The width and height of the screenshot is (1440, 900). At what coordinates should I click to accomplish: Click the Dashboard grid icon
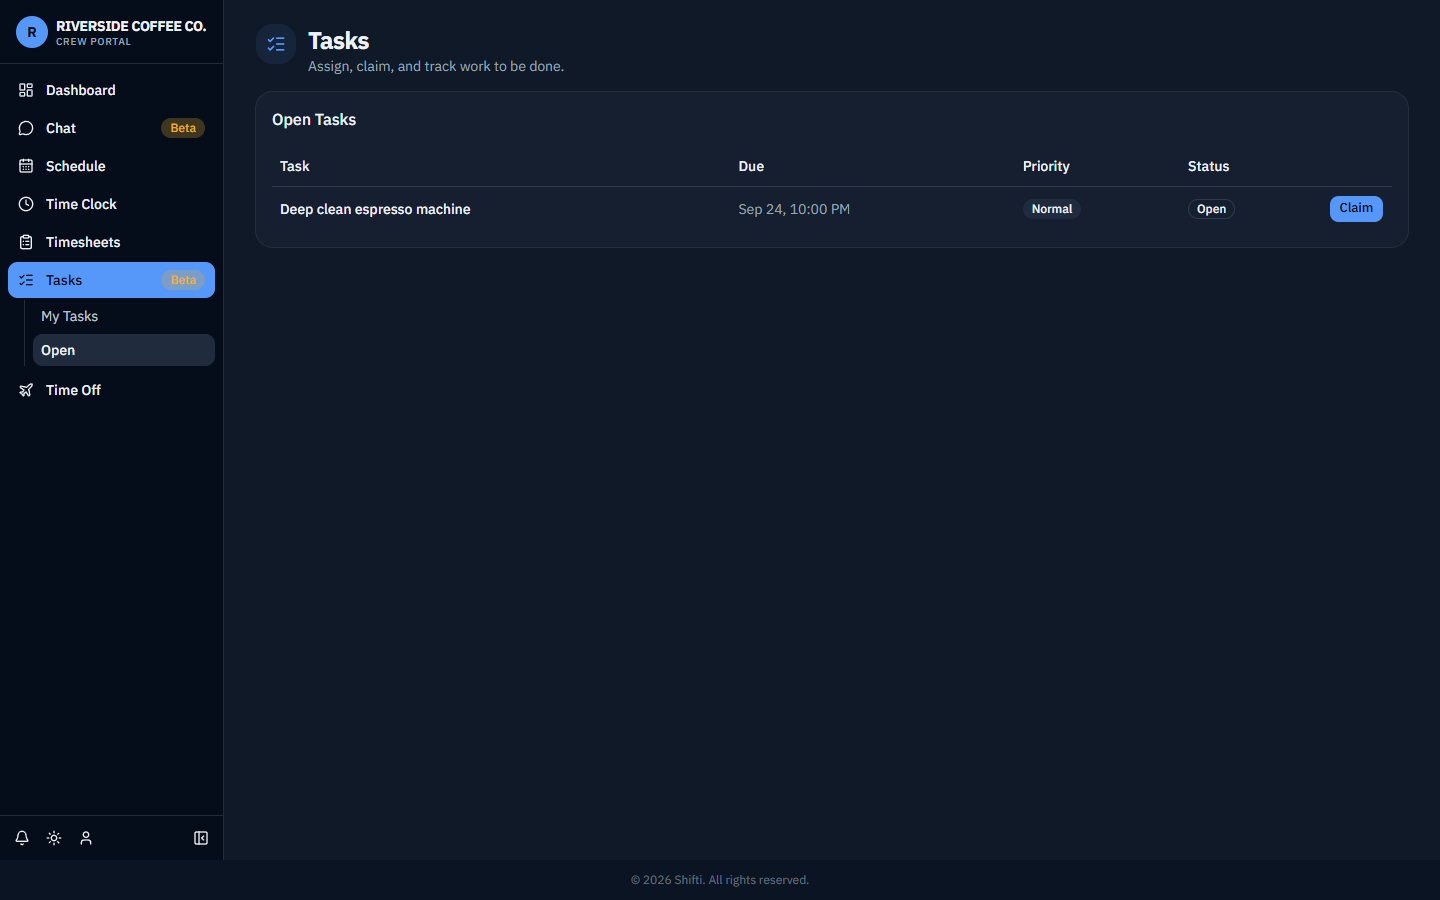[26, 90]
